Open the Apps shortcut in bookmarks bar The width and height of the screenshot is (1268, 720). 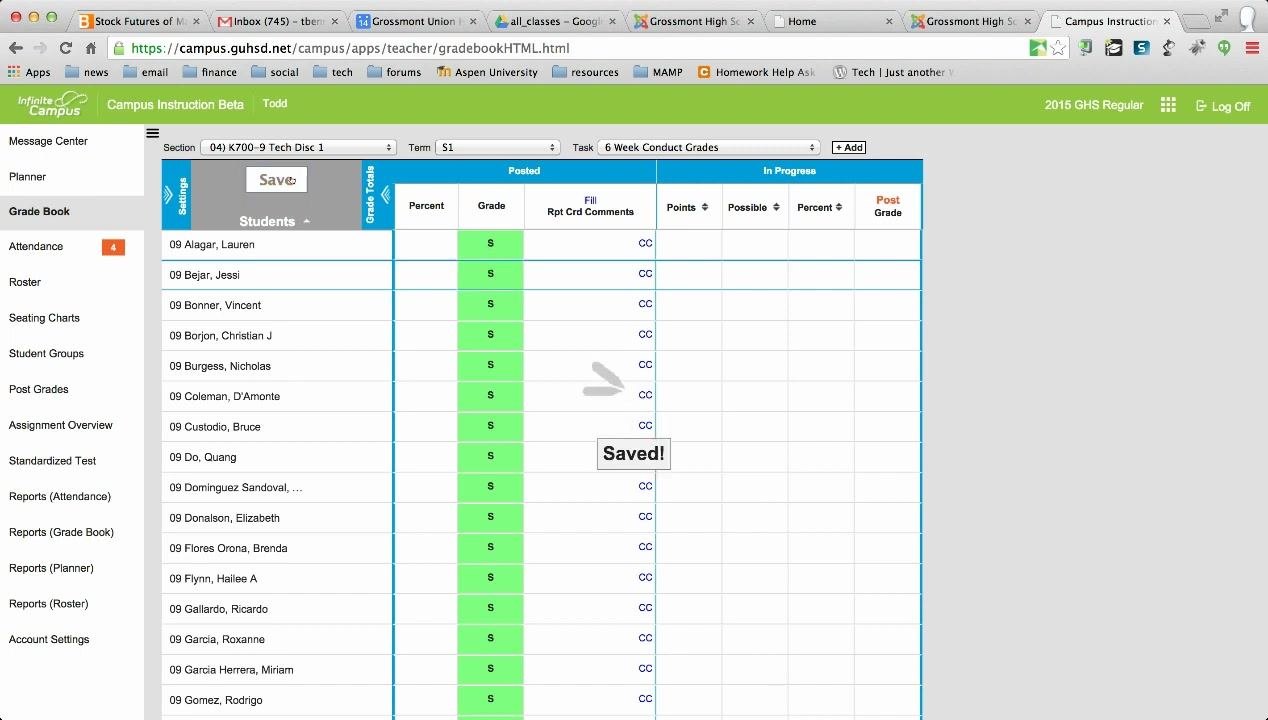[29, 72]
